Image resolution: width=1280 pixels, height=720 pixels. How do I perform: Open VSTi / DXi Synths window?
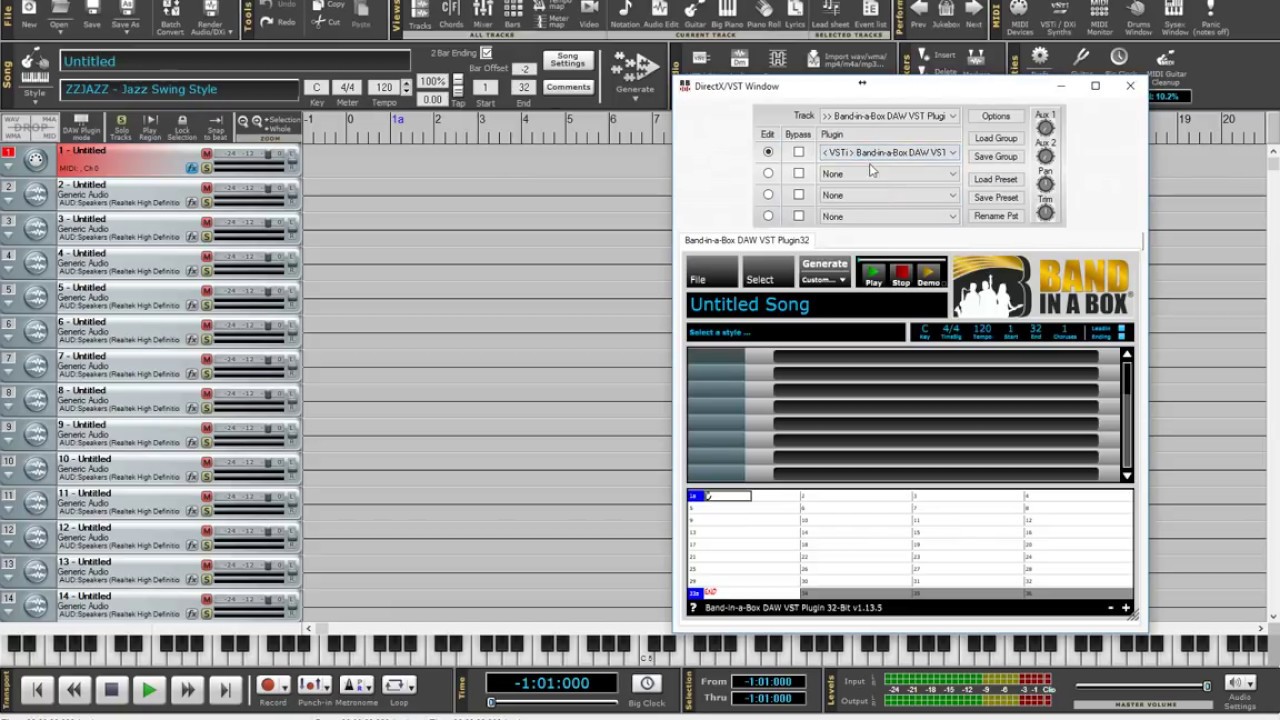(1059, 16)
